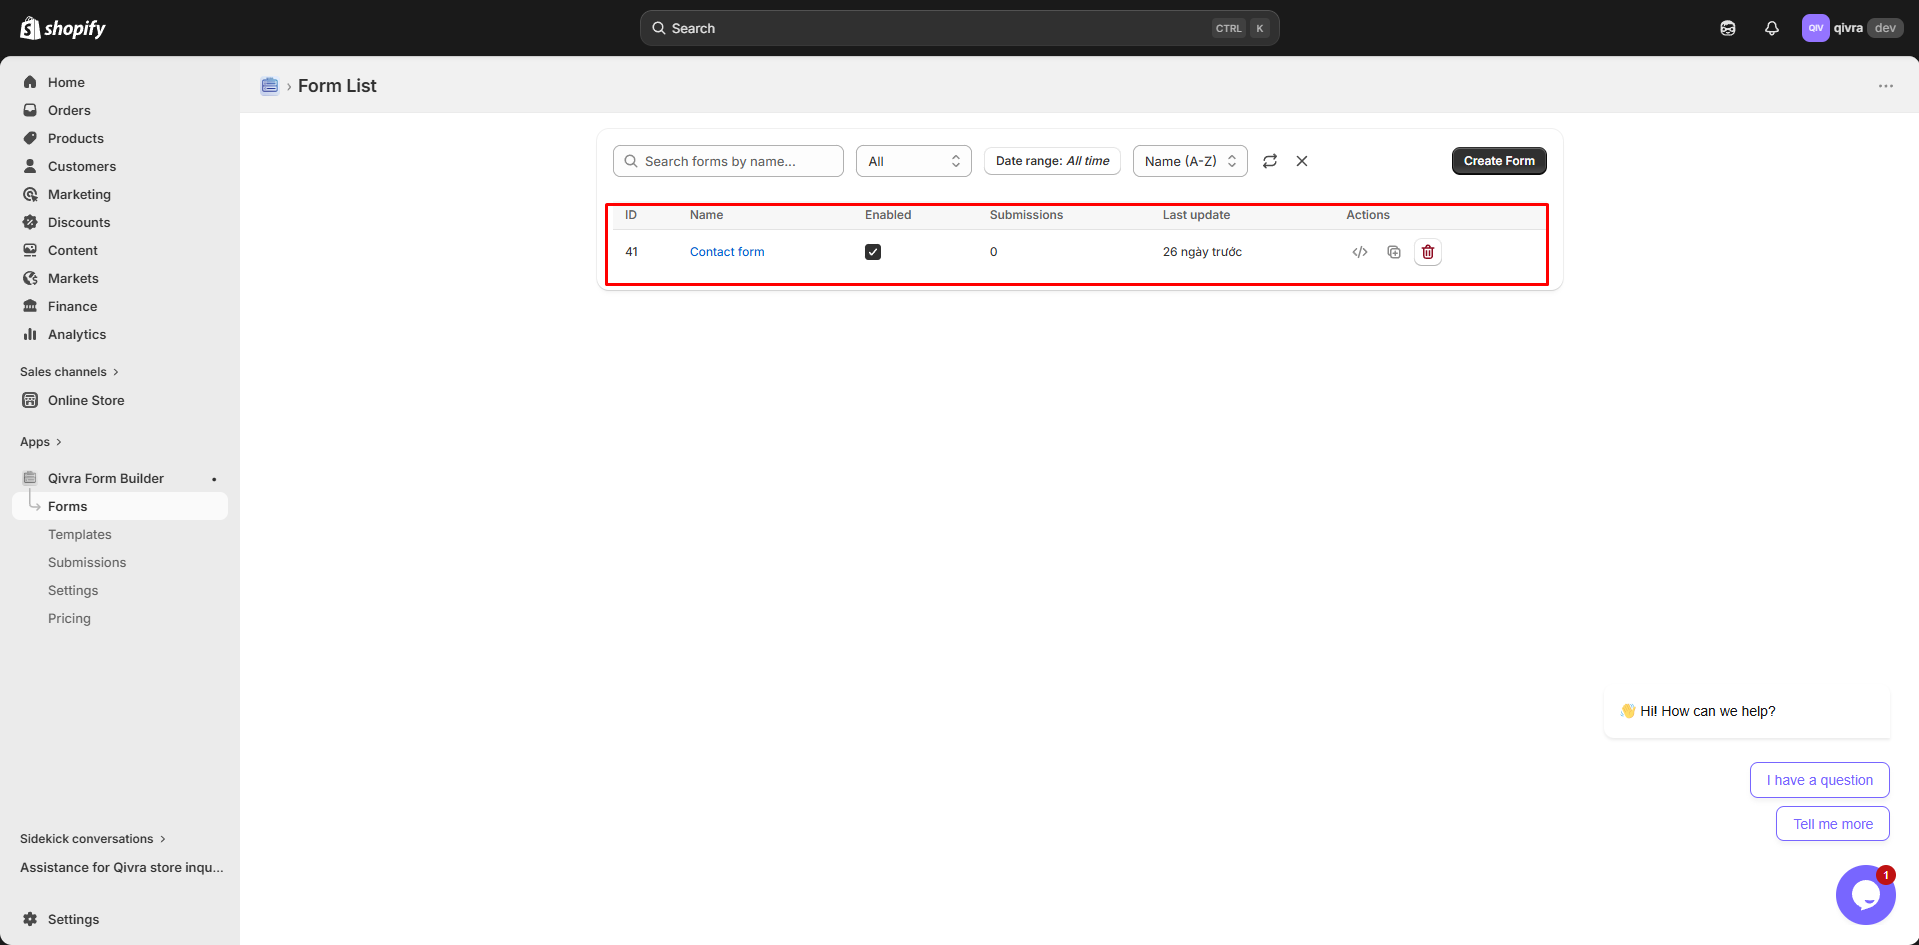Open the chat widget bubble
This screenshot has height=945, width=1919.
click(x=1865, y=895)
